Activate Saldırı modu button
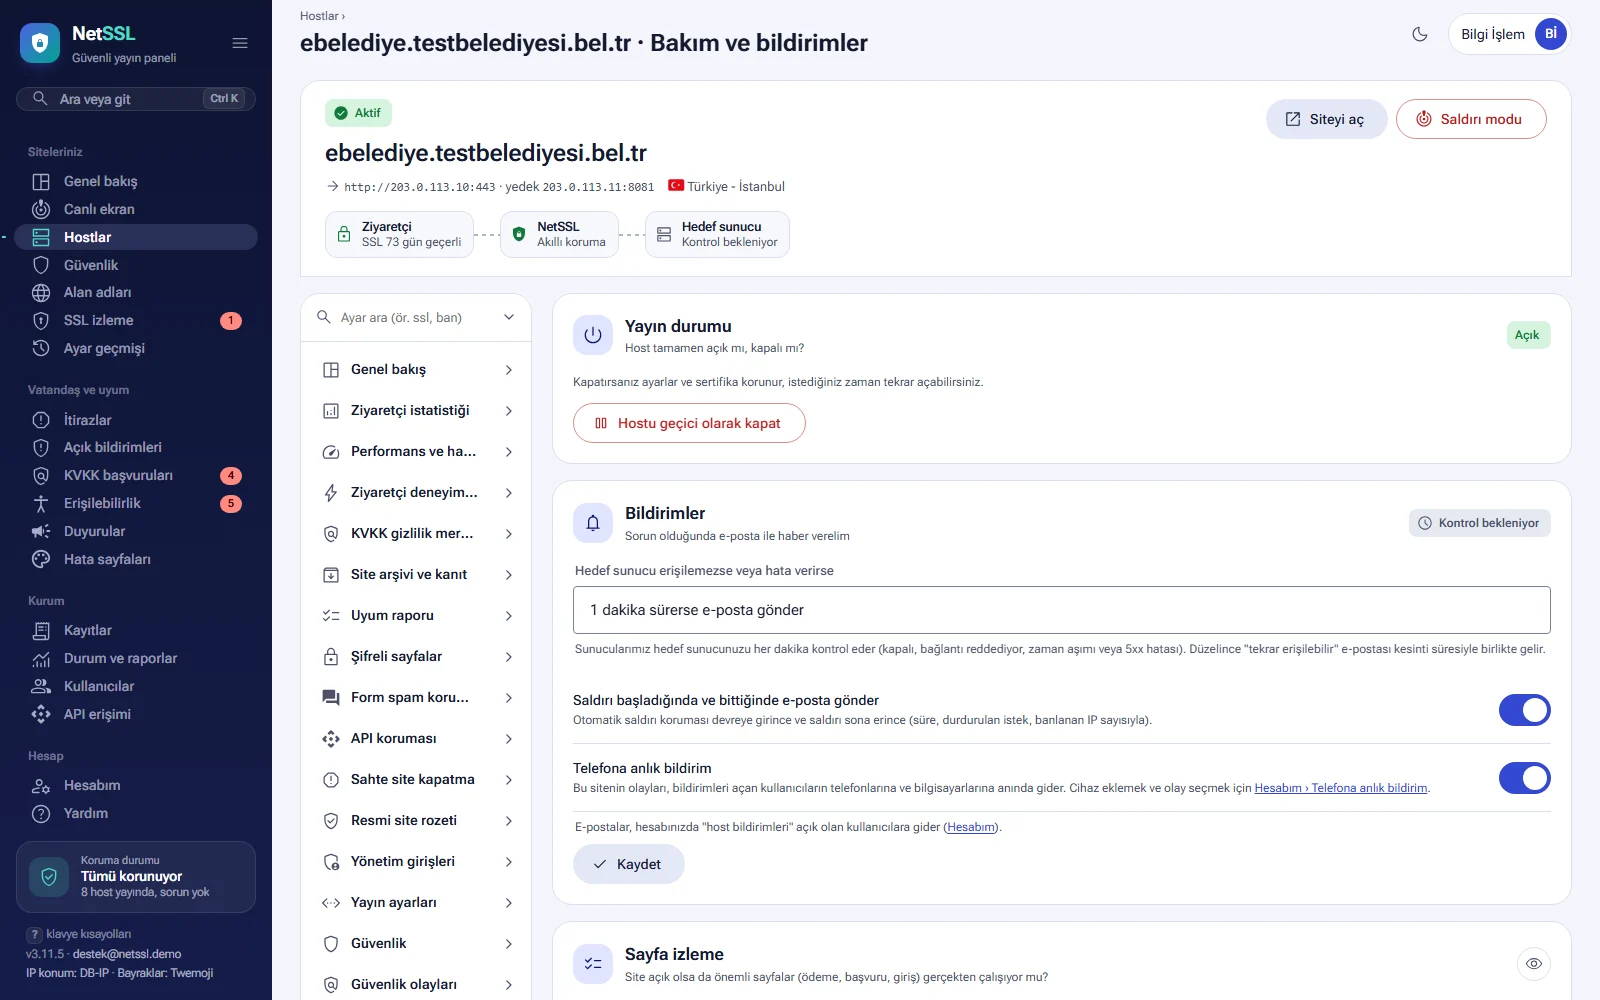 coord(1471,119)
